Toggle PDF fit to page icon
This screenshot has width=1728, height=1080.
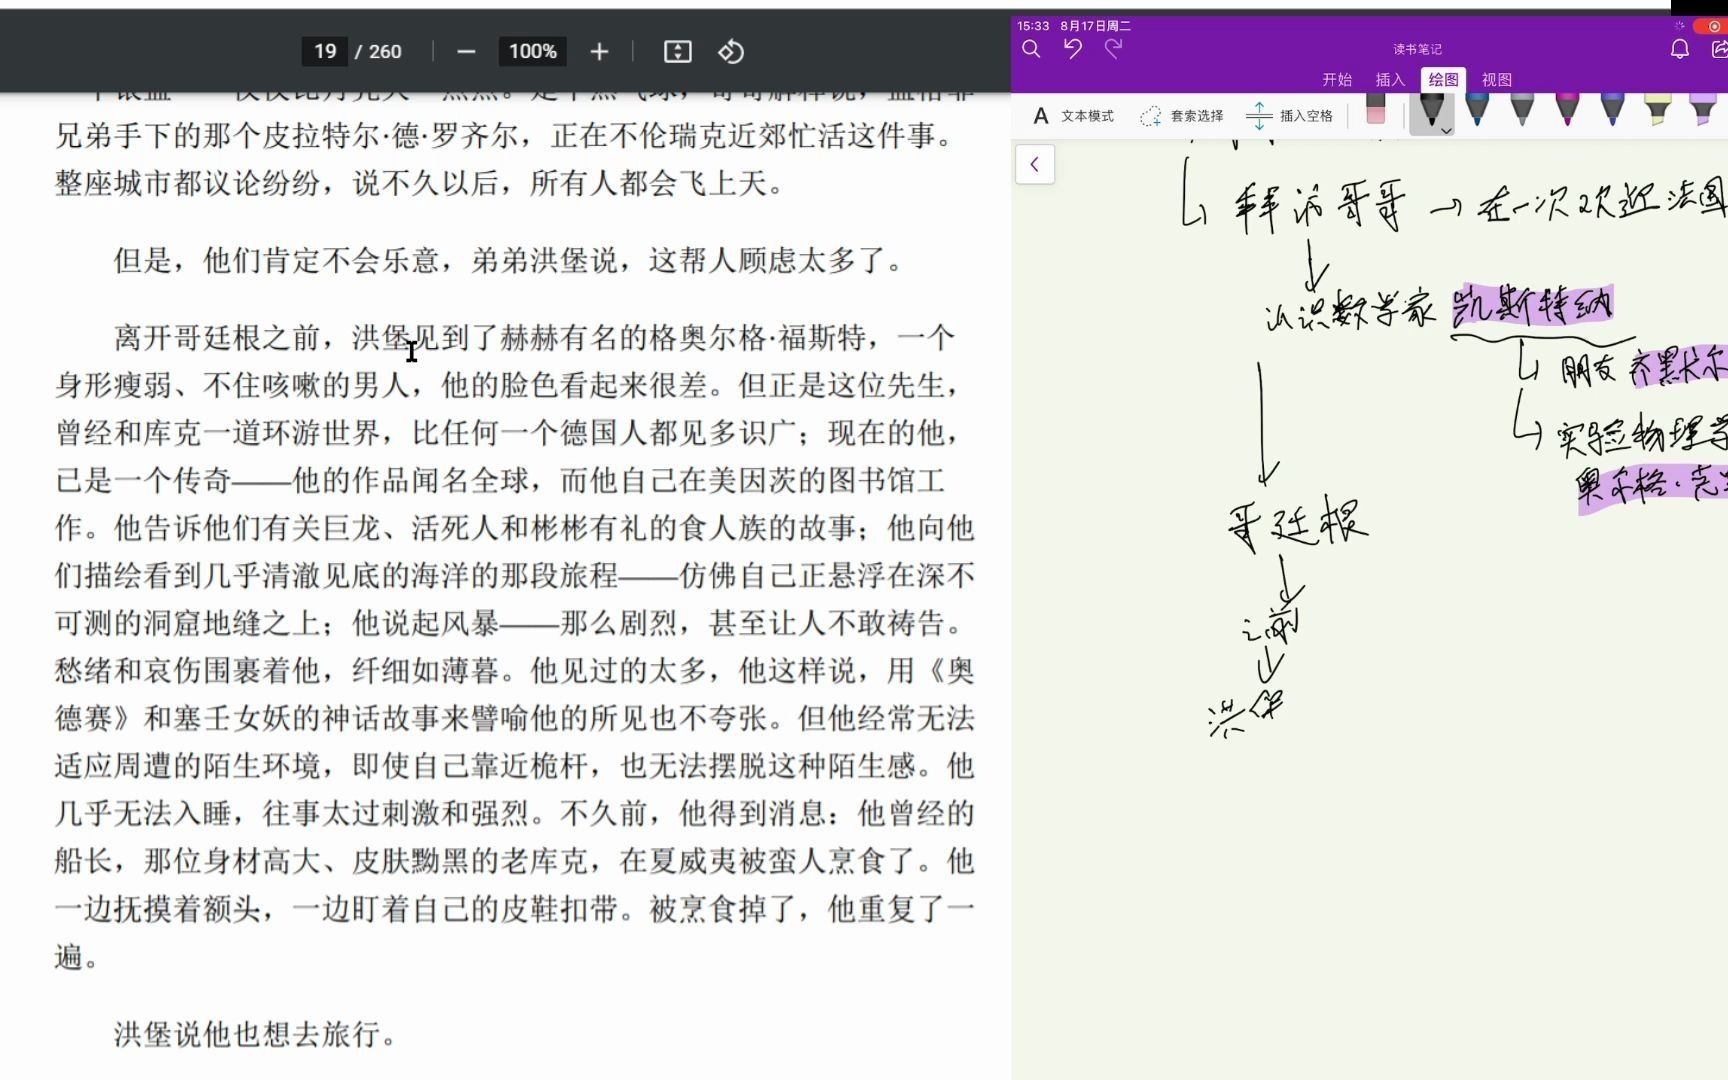678,51
